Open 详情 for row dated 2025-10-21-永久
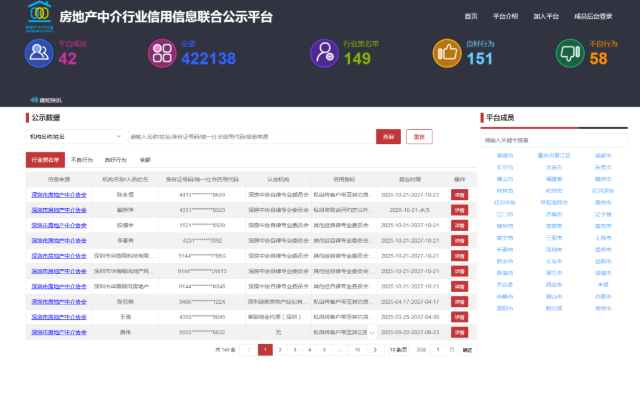 pos(459,210)
